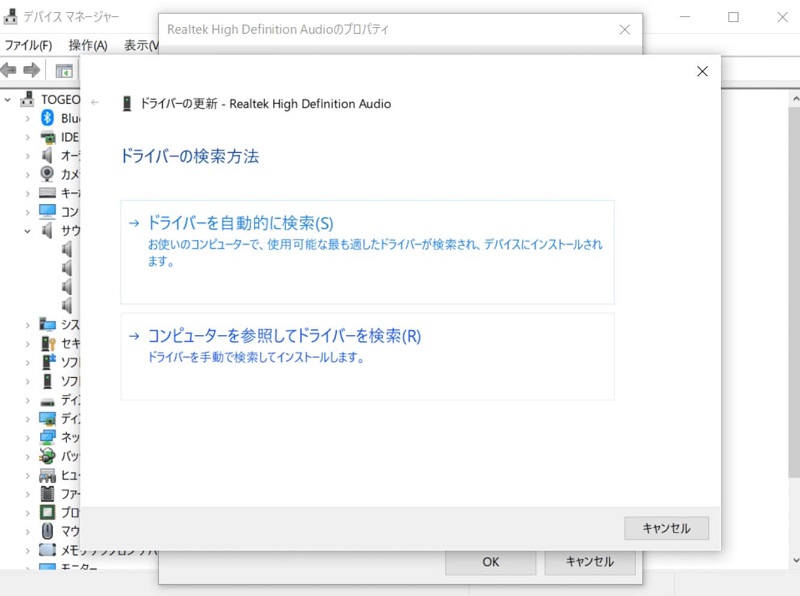
Task: Close the Realtek High Definition Audio properties
Action: 624,30
